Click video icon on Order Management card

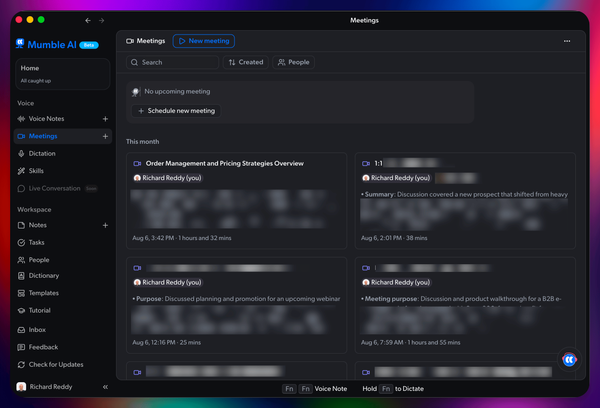pos(137,163)
